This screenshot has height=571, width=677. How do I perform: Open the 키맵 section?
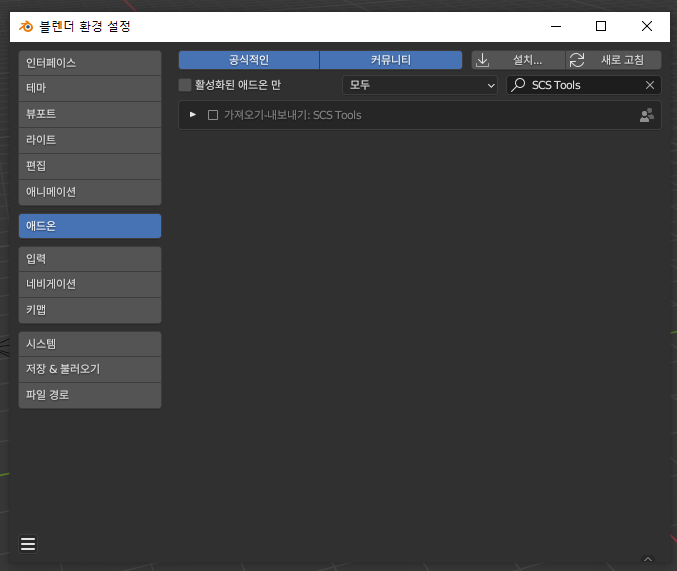point(90,310)
